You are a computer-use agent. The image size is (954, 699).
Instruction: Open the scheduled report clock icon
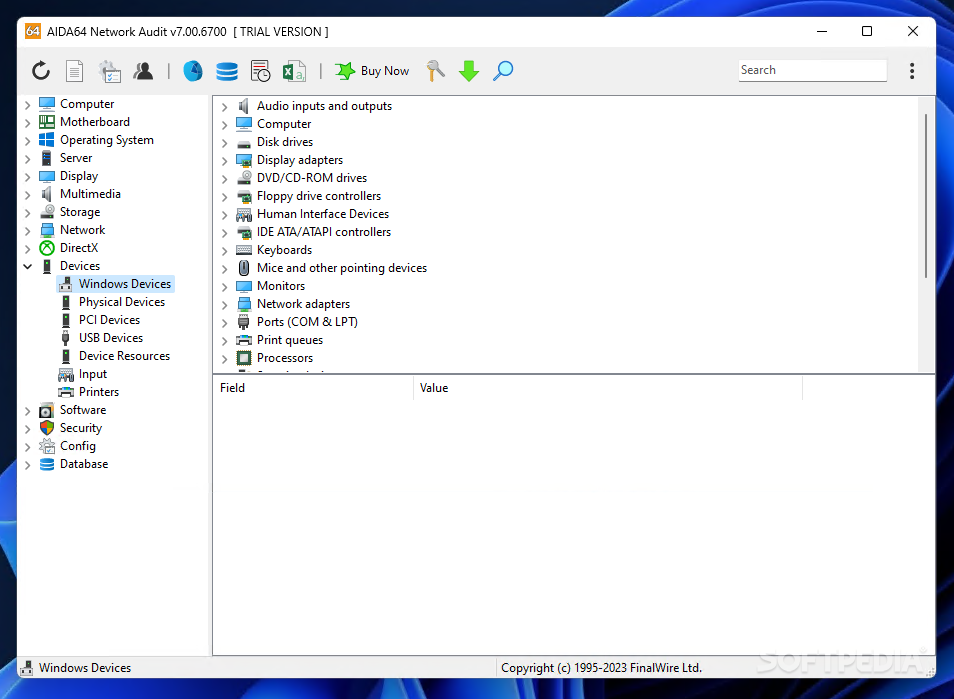(260, 71)
